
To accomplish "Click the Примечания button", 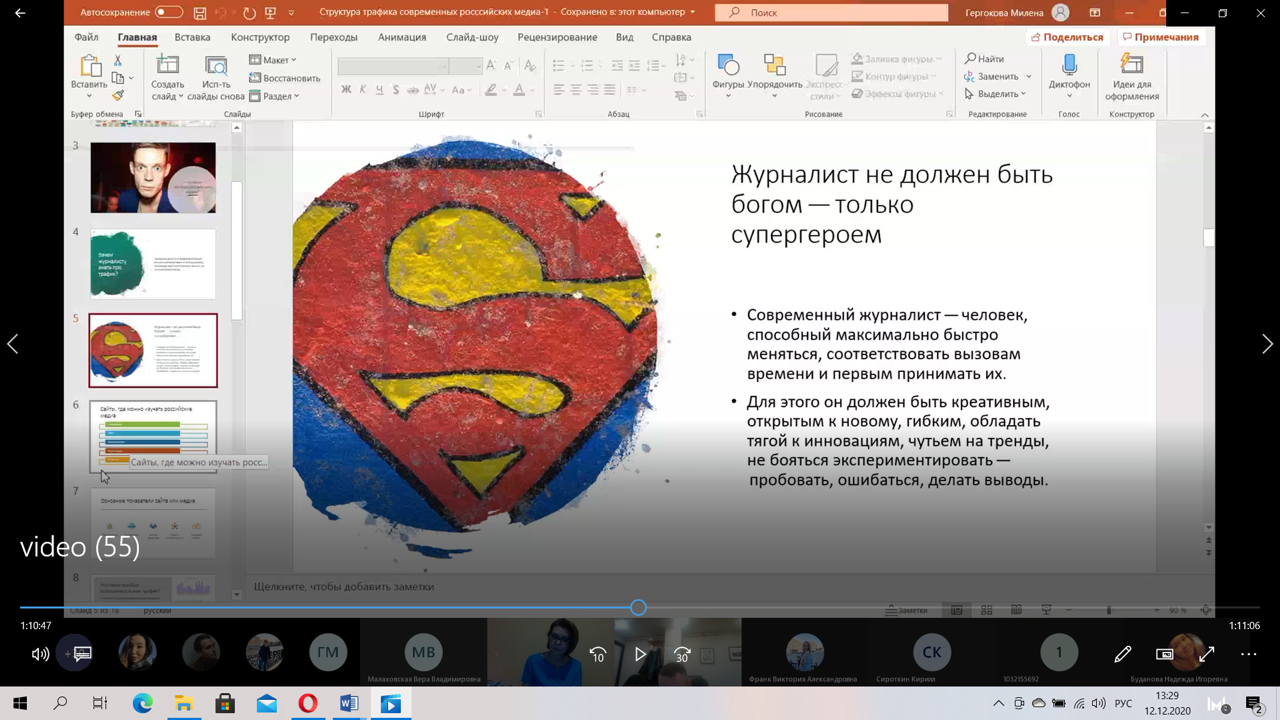I will pyautogui.click(x=1159, y=37).
